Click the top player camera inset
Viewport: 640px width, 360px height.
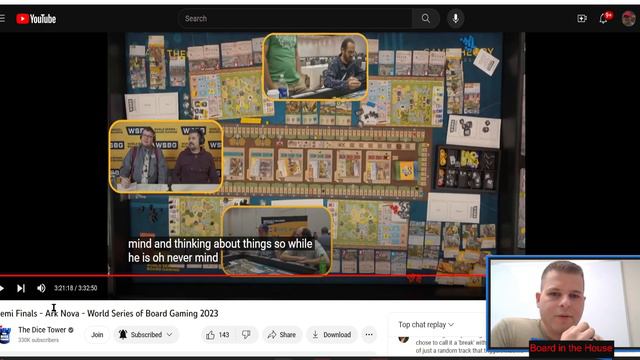[315, 67]
